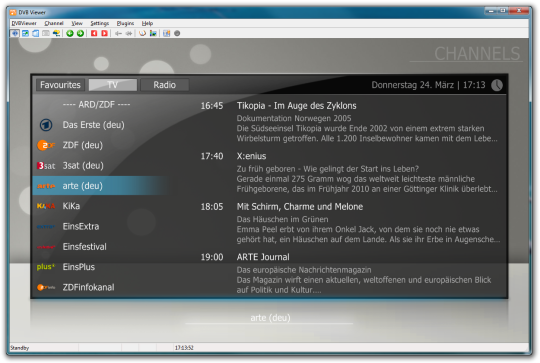540x363 pixels.
Task: Click Mit Schirm, Charme und Melone title
Action: pyautogui.click(x=300, y=207)
